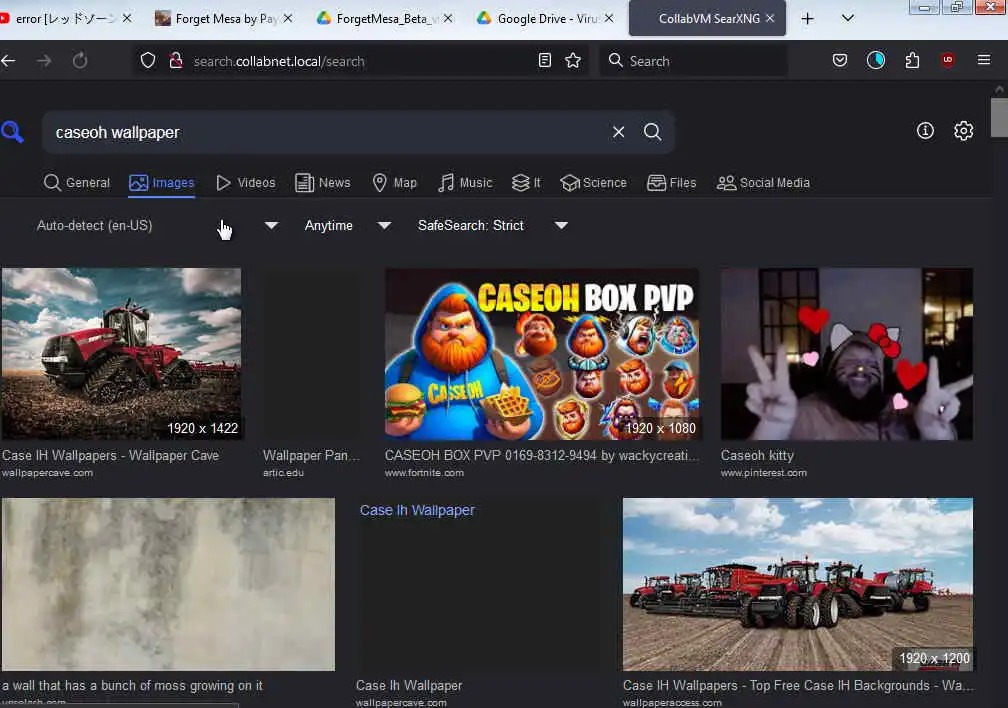Viewport: 1008px width, 708px height.
Task: Close the ForgetMesa_Beta Drive tab
Action: click(448, 19)
